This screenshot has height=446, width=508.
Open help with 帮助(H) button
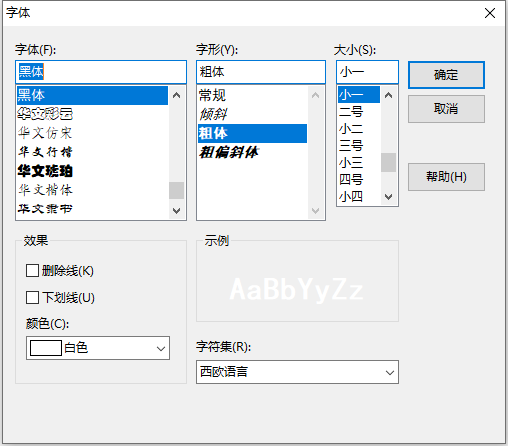click(446, 177)
